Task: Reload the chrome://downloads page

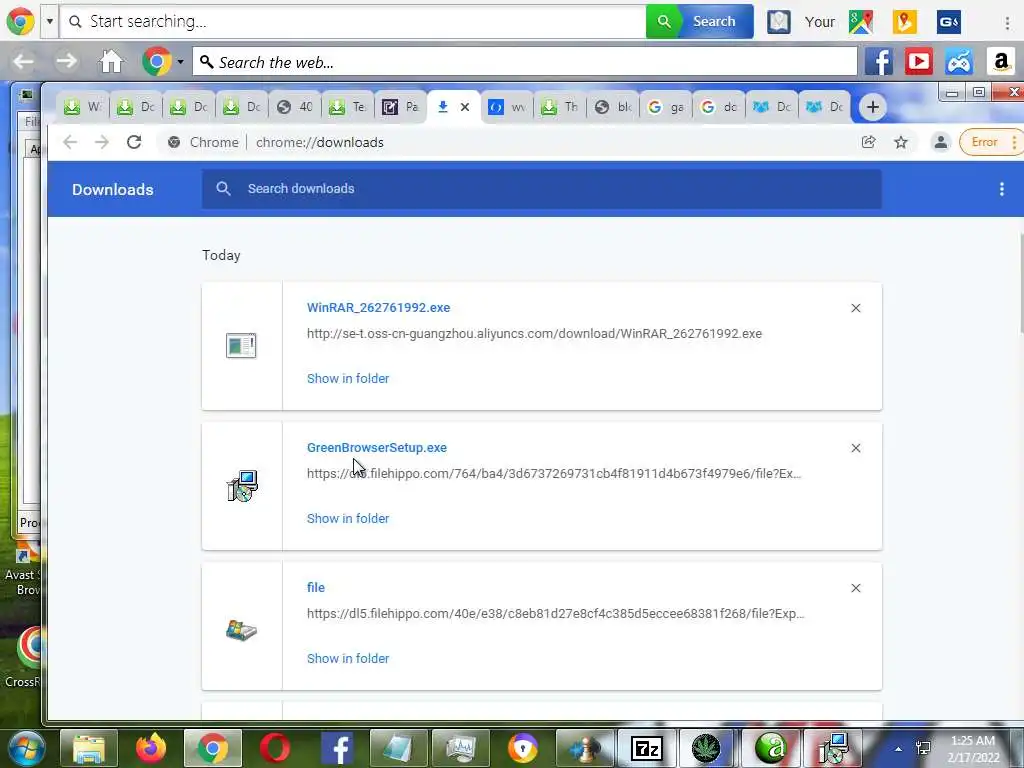Action: [134, 142]
